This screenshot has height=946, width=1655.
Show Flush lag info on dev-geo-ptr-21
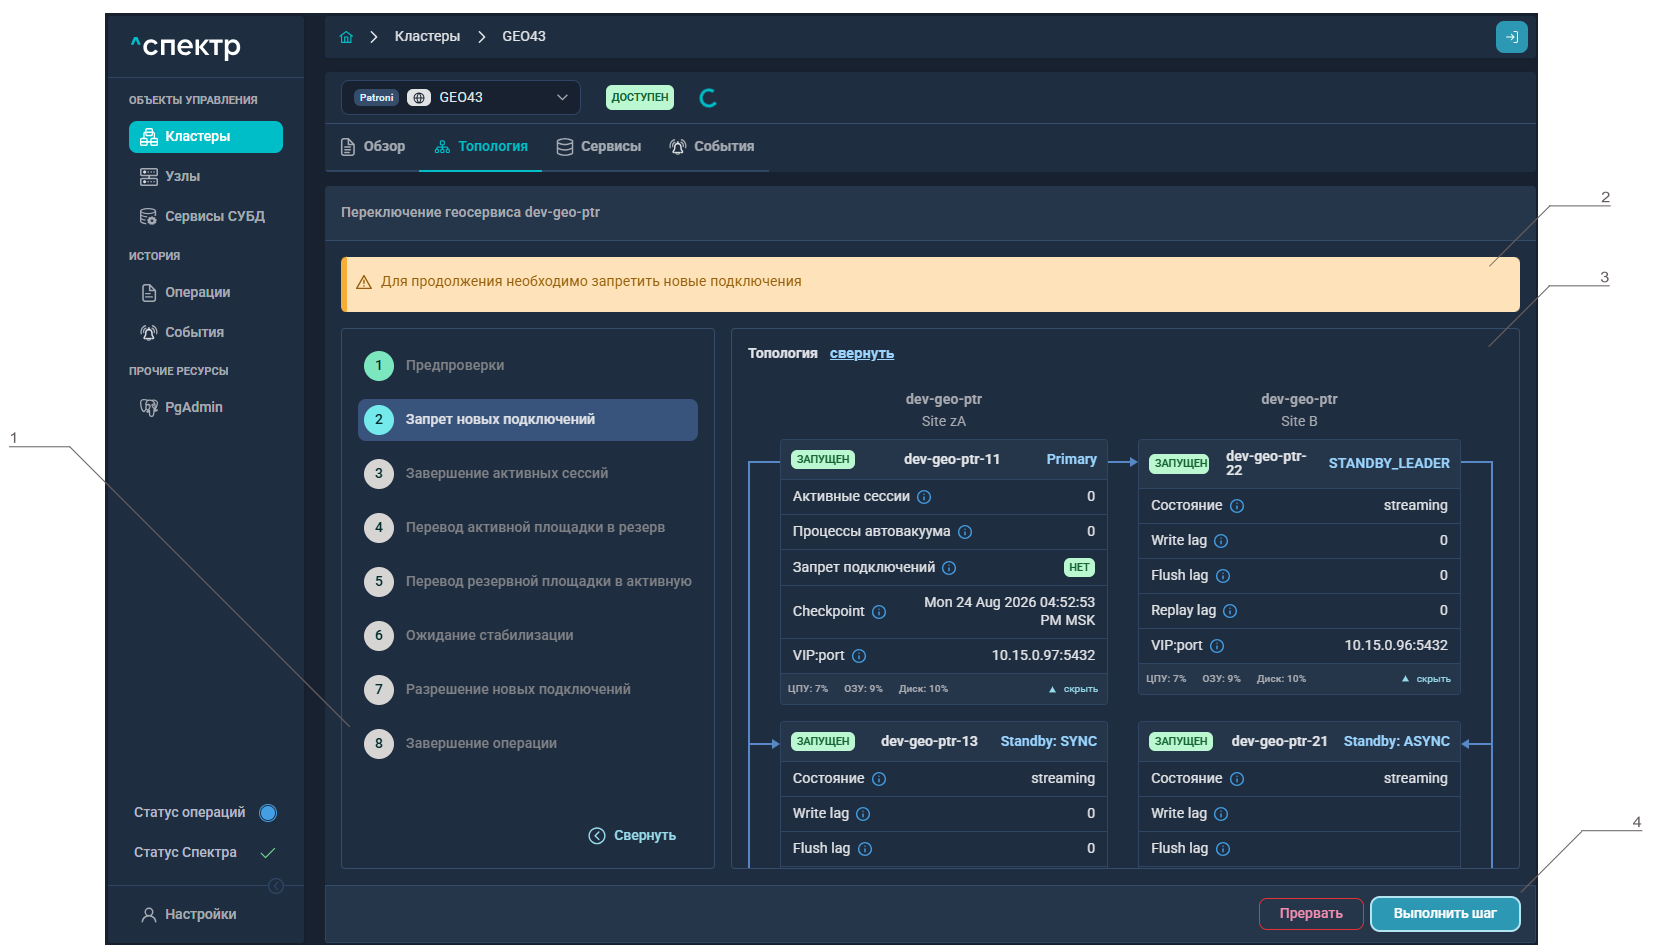pyautogui.click(x=1223, y=849)
